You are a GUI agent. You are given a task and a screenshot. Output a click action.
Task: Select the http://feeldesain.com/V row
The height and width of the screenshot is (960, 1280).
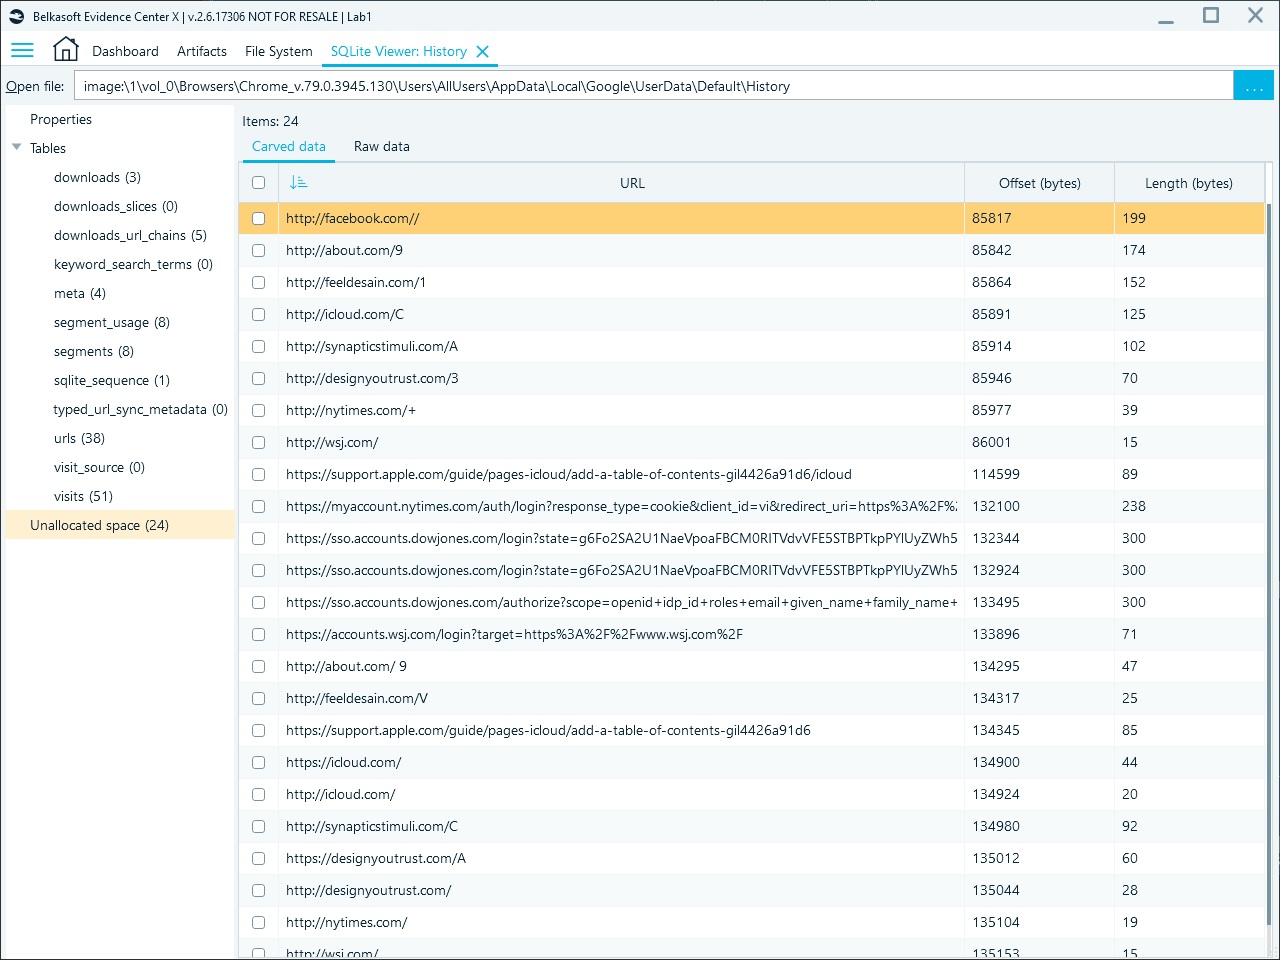click(751, 698)
